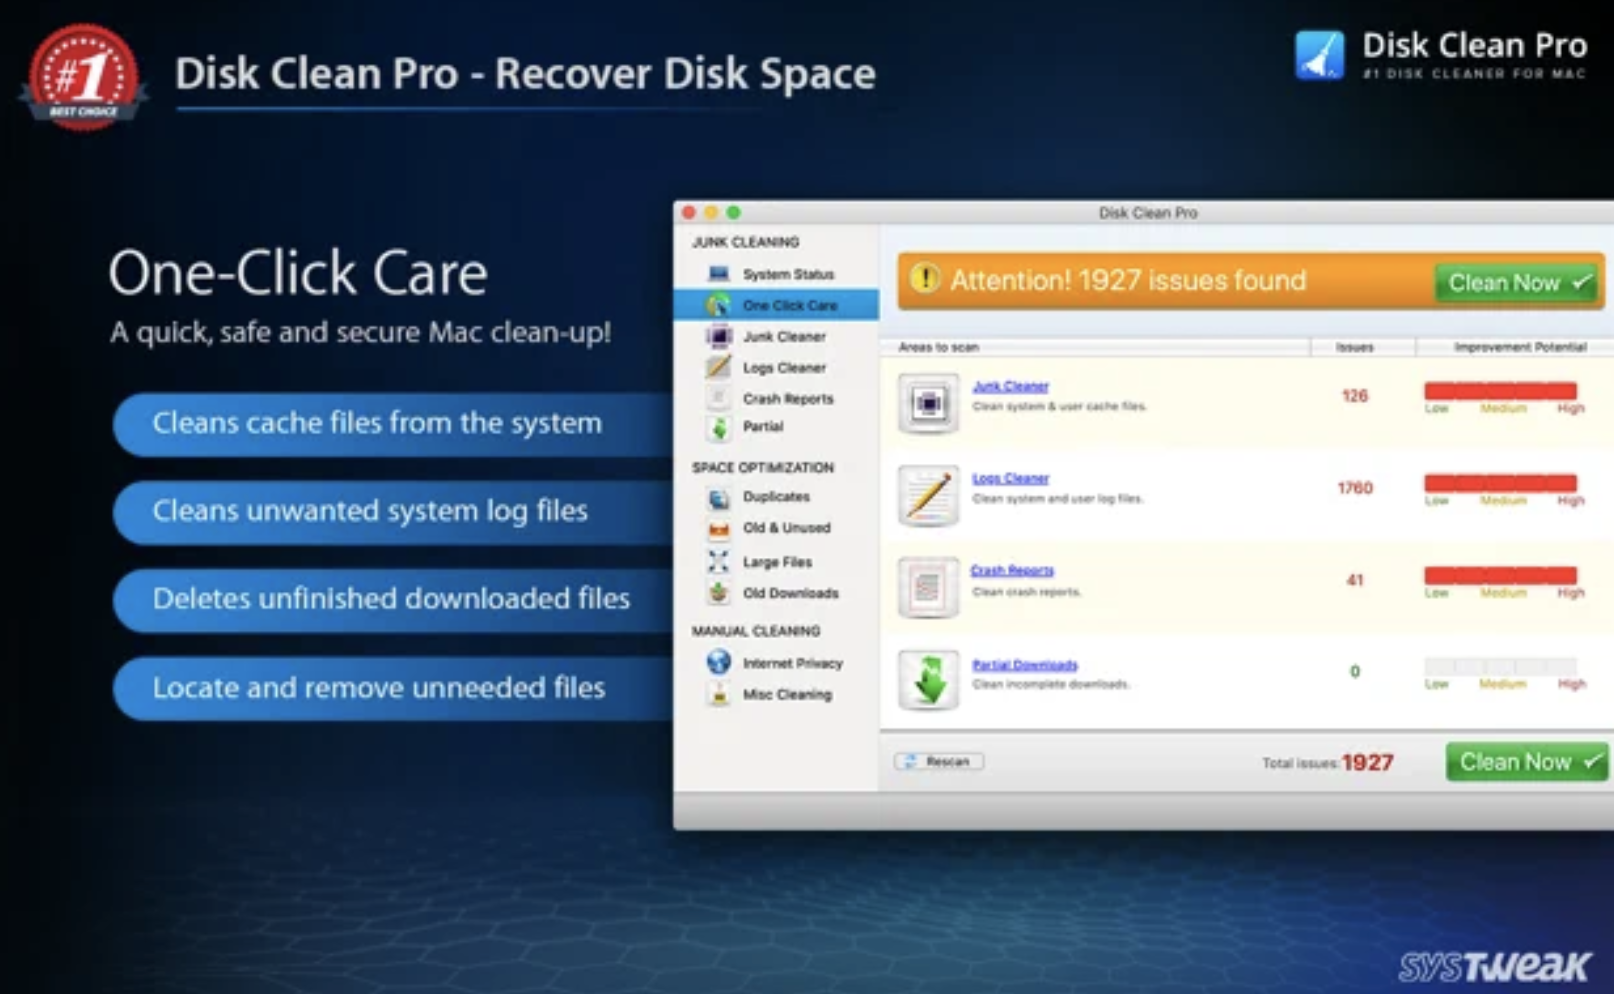Click the 126 issues count
Screen dimensions: 1614x994
(x=1354, y=396)
